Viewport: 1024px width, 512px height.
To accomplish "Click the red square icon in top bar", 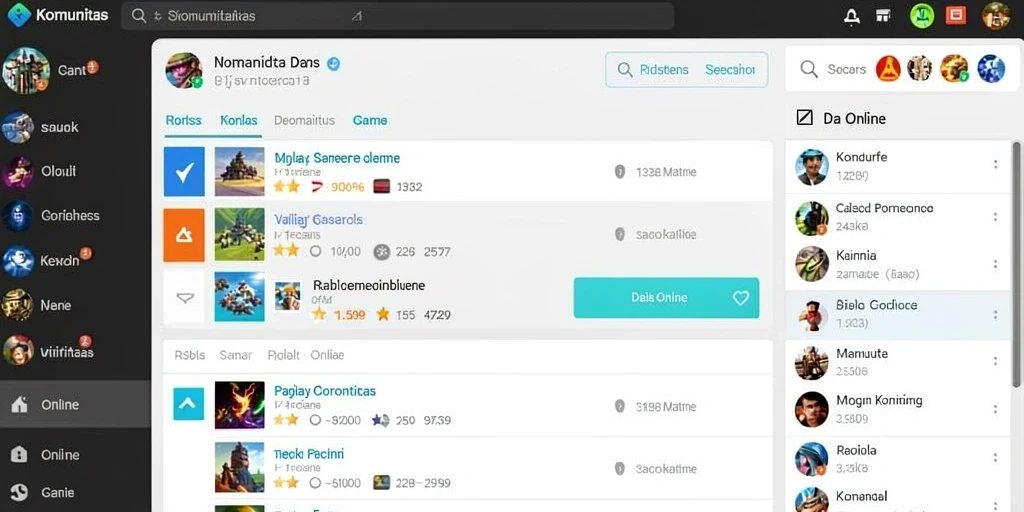I will [x=956, y=16].
